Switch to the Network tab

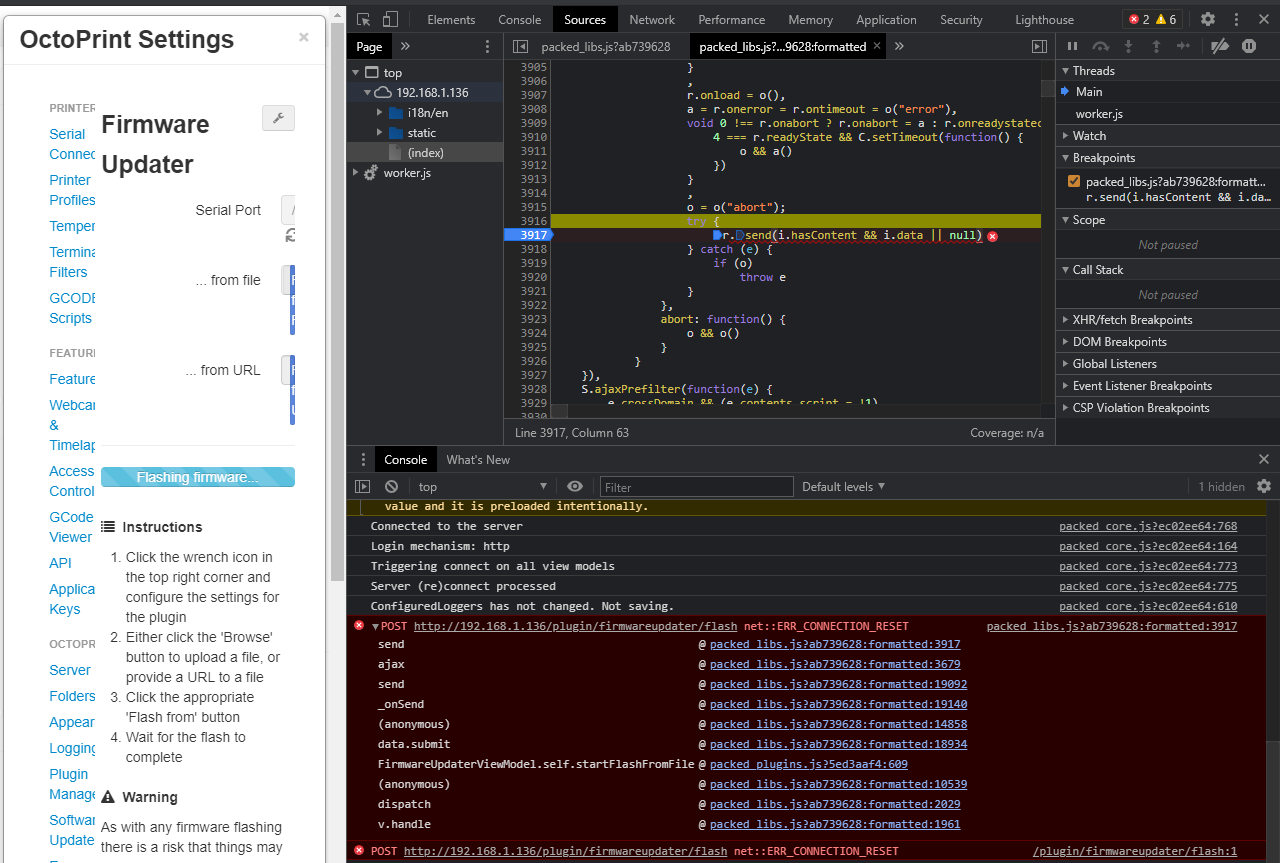(652, 19)
